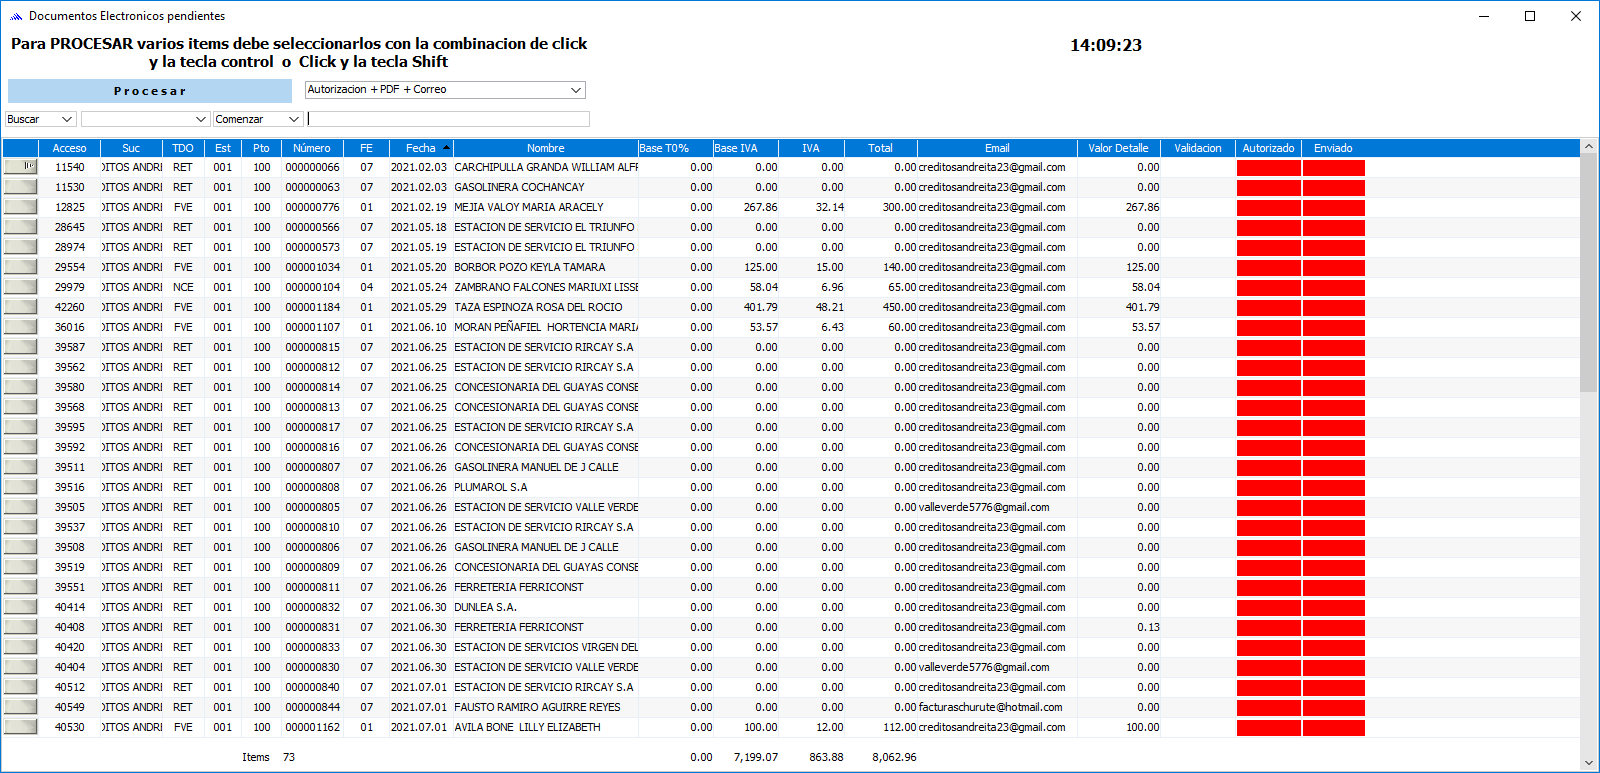Screen dimensions: 1600x773
Task: Click the sort arrow on the Fecha header
Action: 446,148
